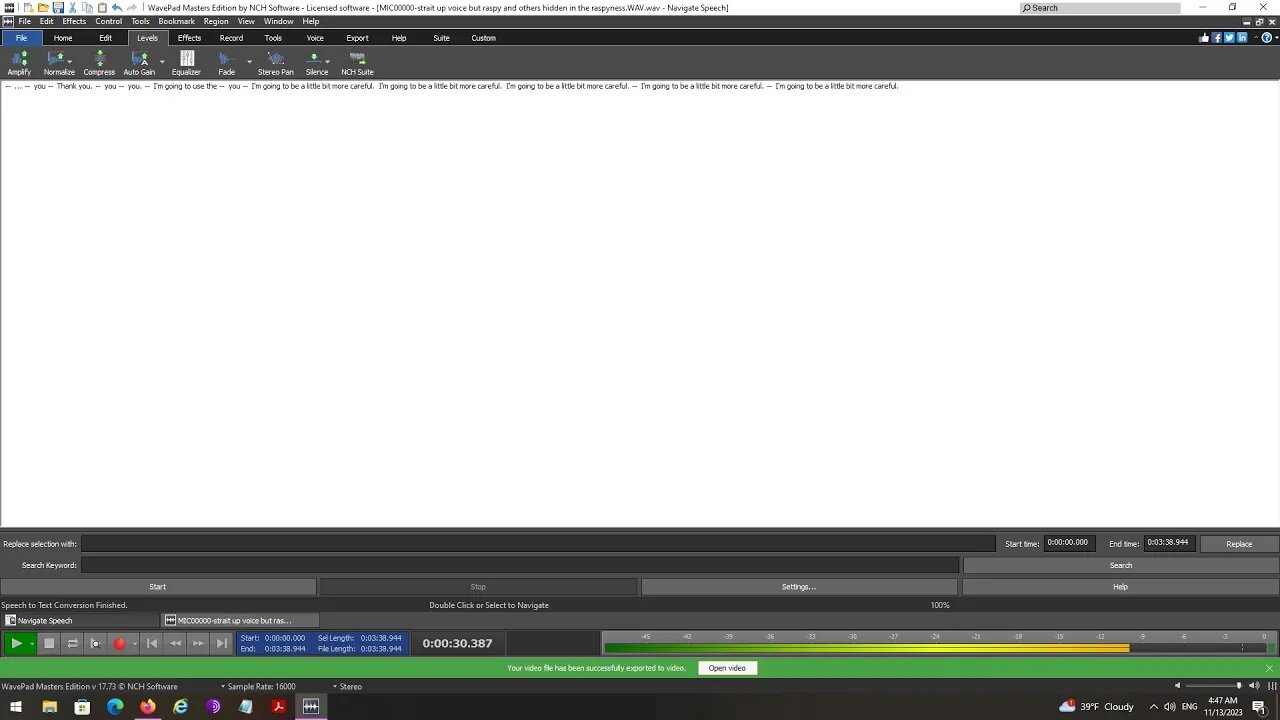Click the Replace selection with field
This screenshot has width=1280, height=720.
[x=538, y=544]
